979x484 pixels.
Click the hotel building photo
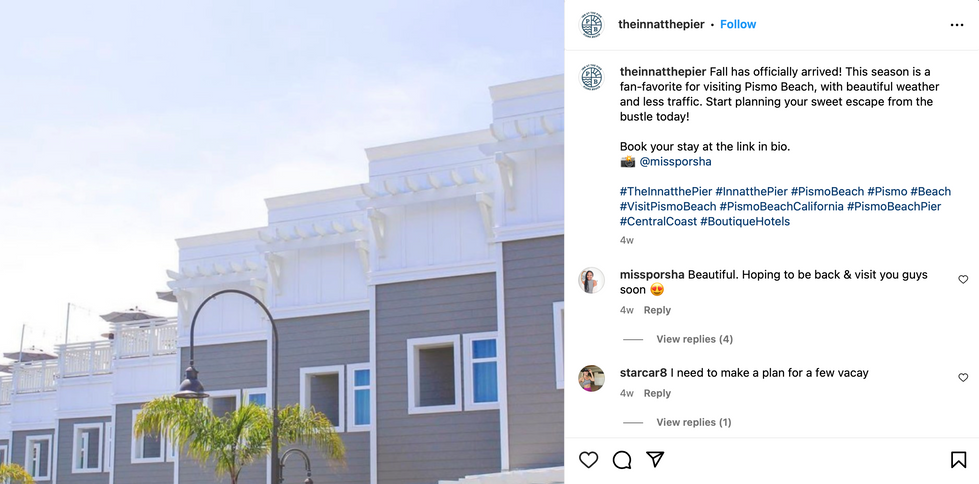282,242
